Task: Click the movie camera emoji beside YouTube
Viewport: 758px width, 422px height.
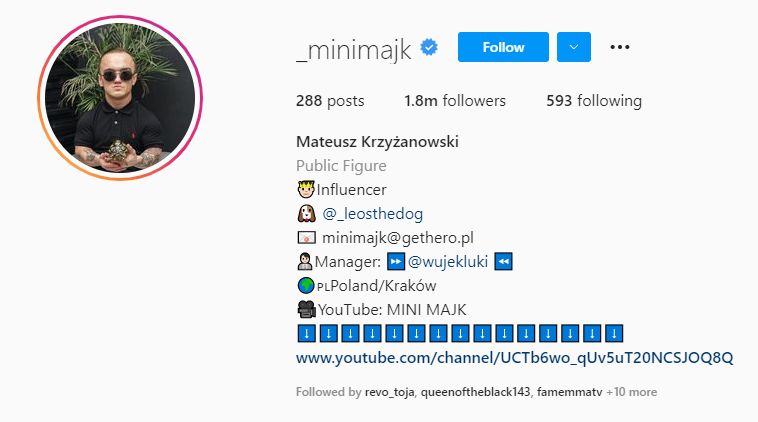Action: (x=306, y=309)
